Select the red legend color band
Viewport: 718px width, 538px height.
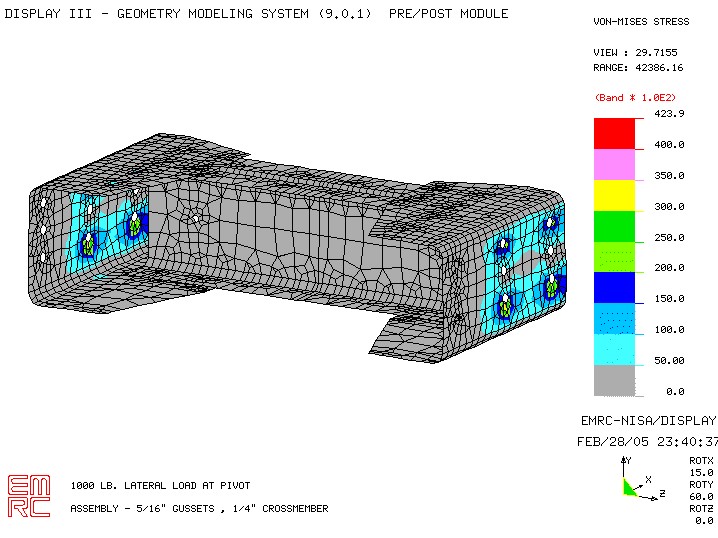[x=614, y=133]
